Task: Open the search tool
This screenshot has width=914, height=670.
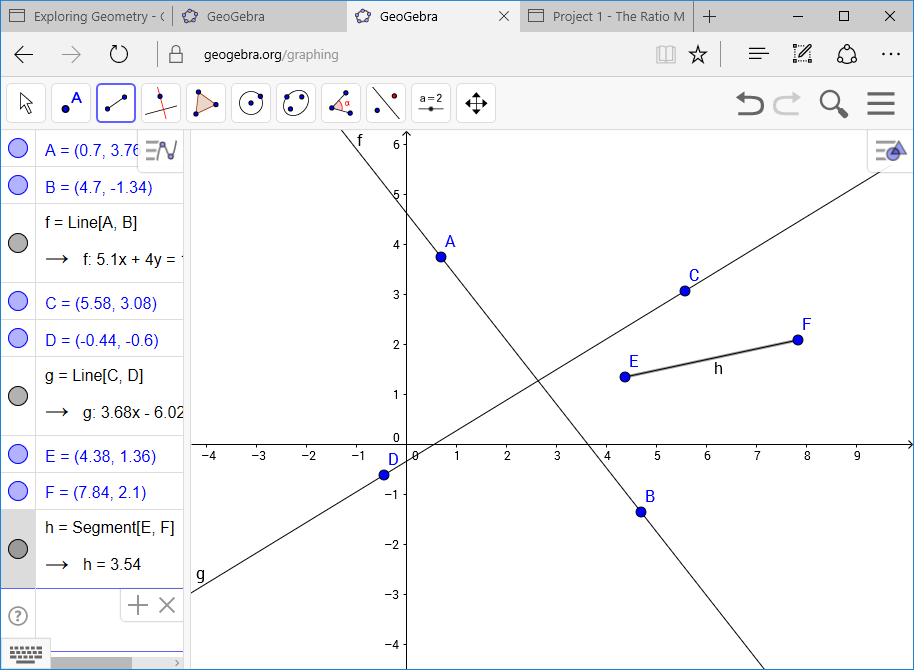Action: [x=833, y=103]
